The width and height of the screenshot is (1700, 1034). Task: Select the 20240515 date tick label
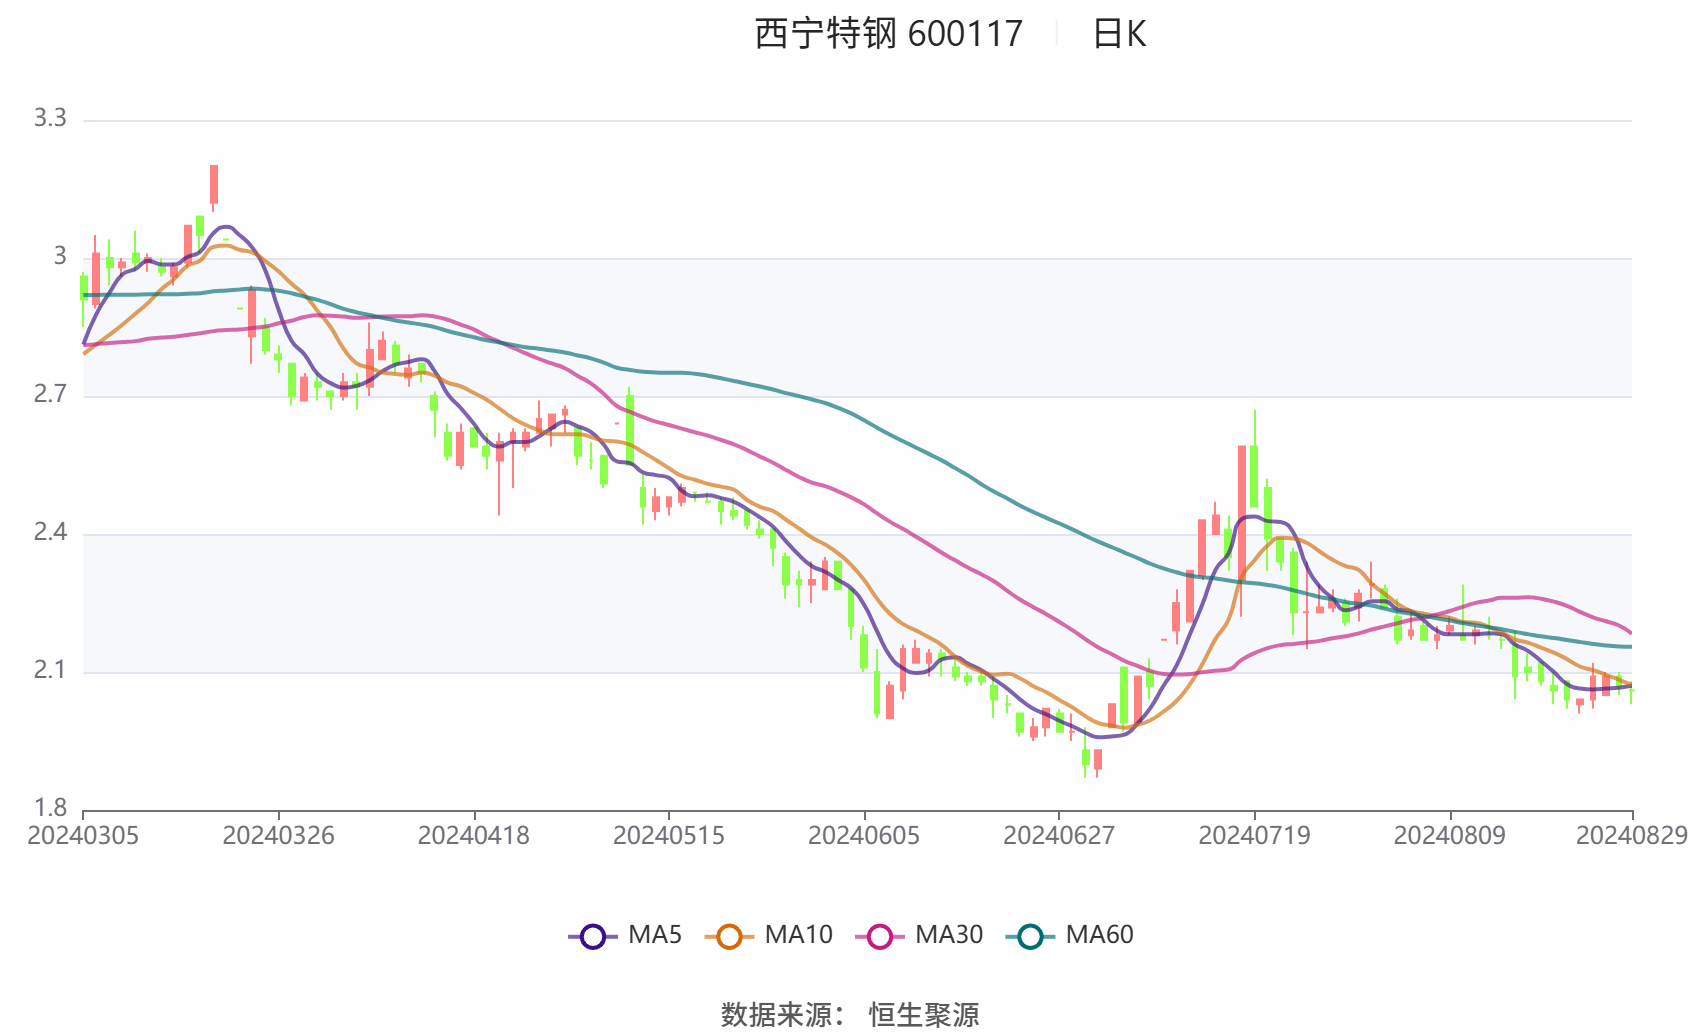pos(669,835)
